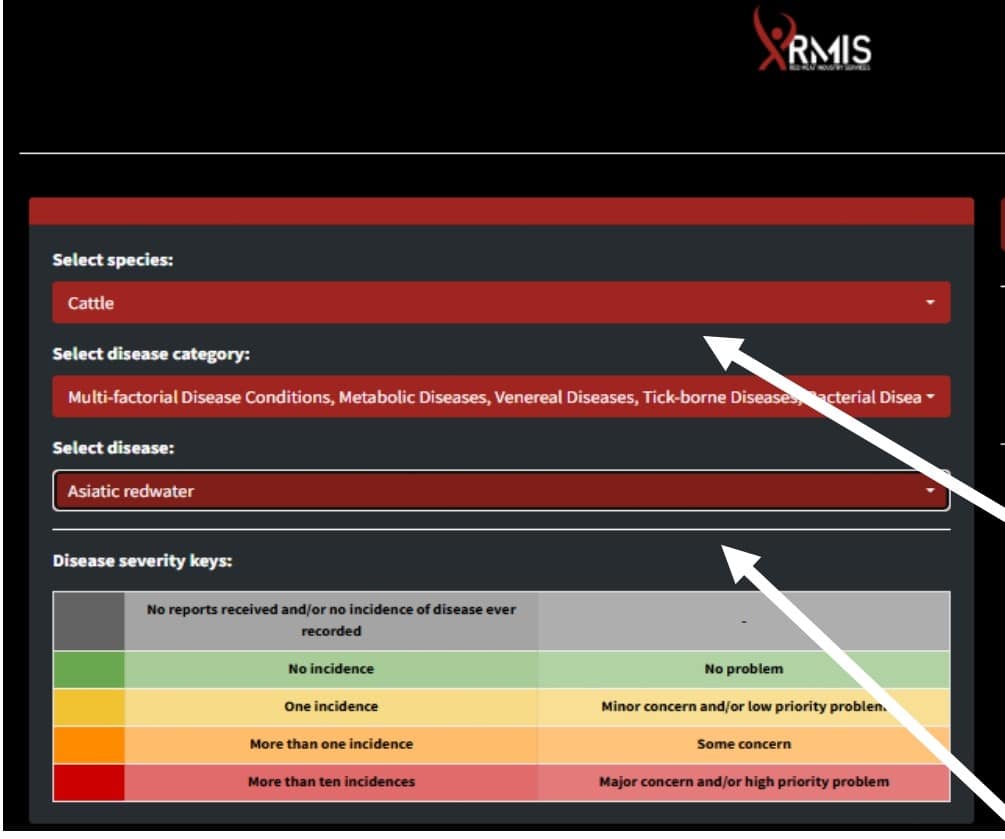
Task: Select the yellow severity key color swatch
Action: click(x=89, y=706)
